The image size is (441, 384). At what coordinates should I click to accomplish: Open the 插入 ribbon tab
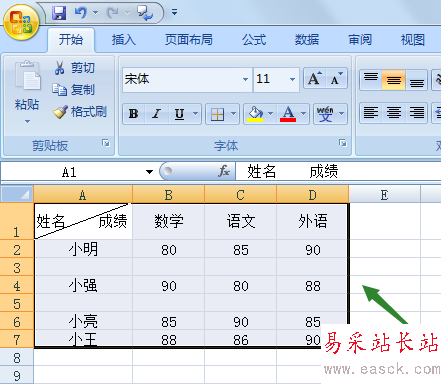(x=124, y=40)
